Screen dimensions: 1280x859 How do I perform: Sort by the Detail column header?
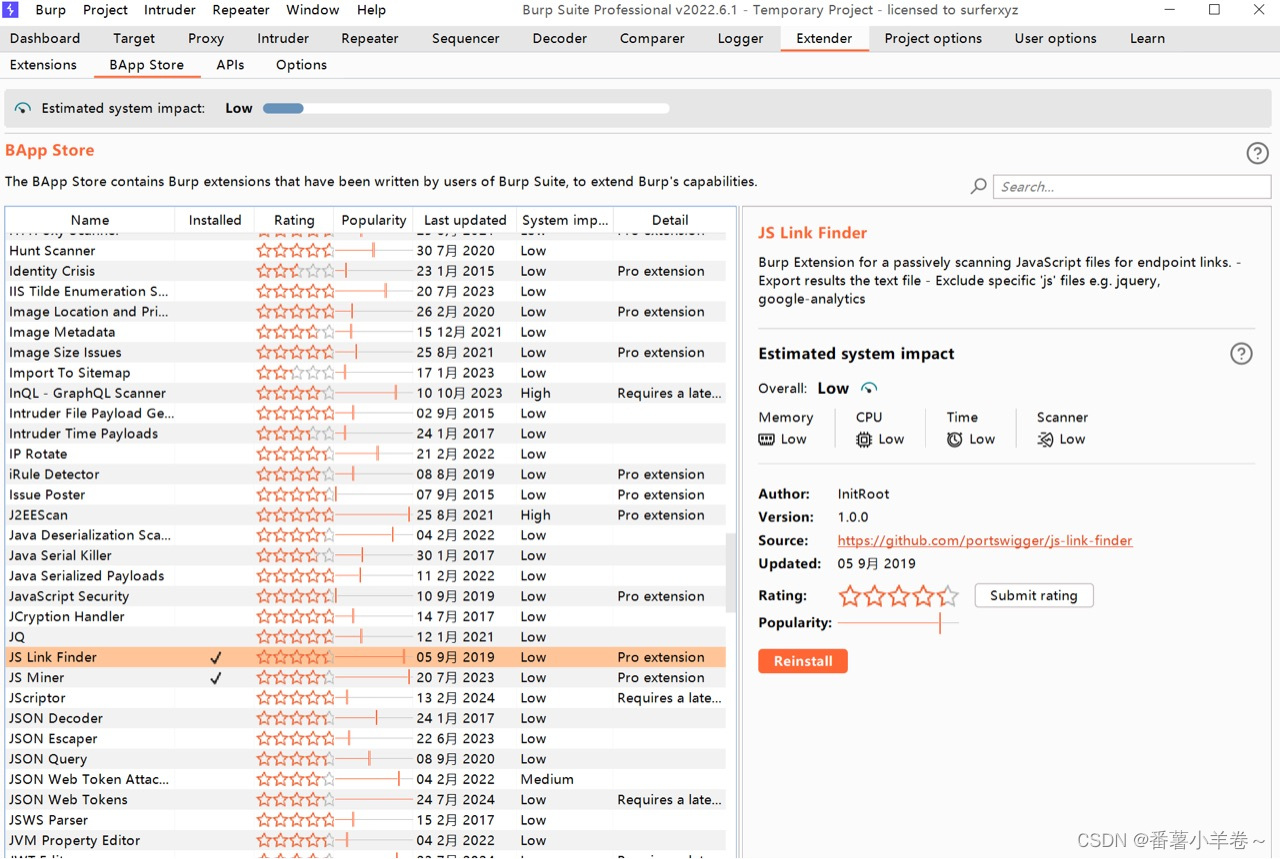tap(670, 220)
